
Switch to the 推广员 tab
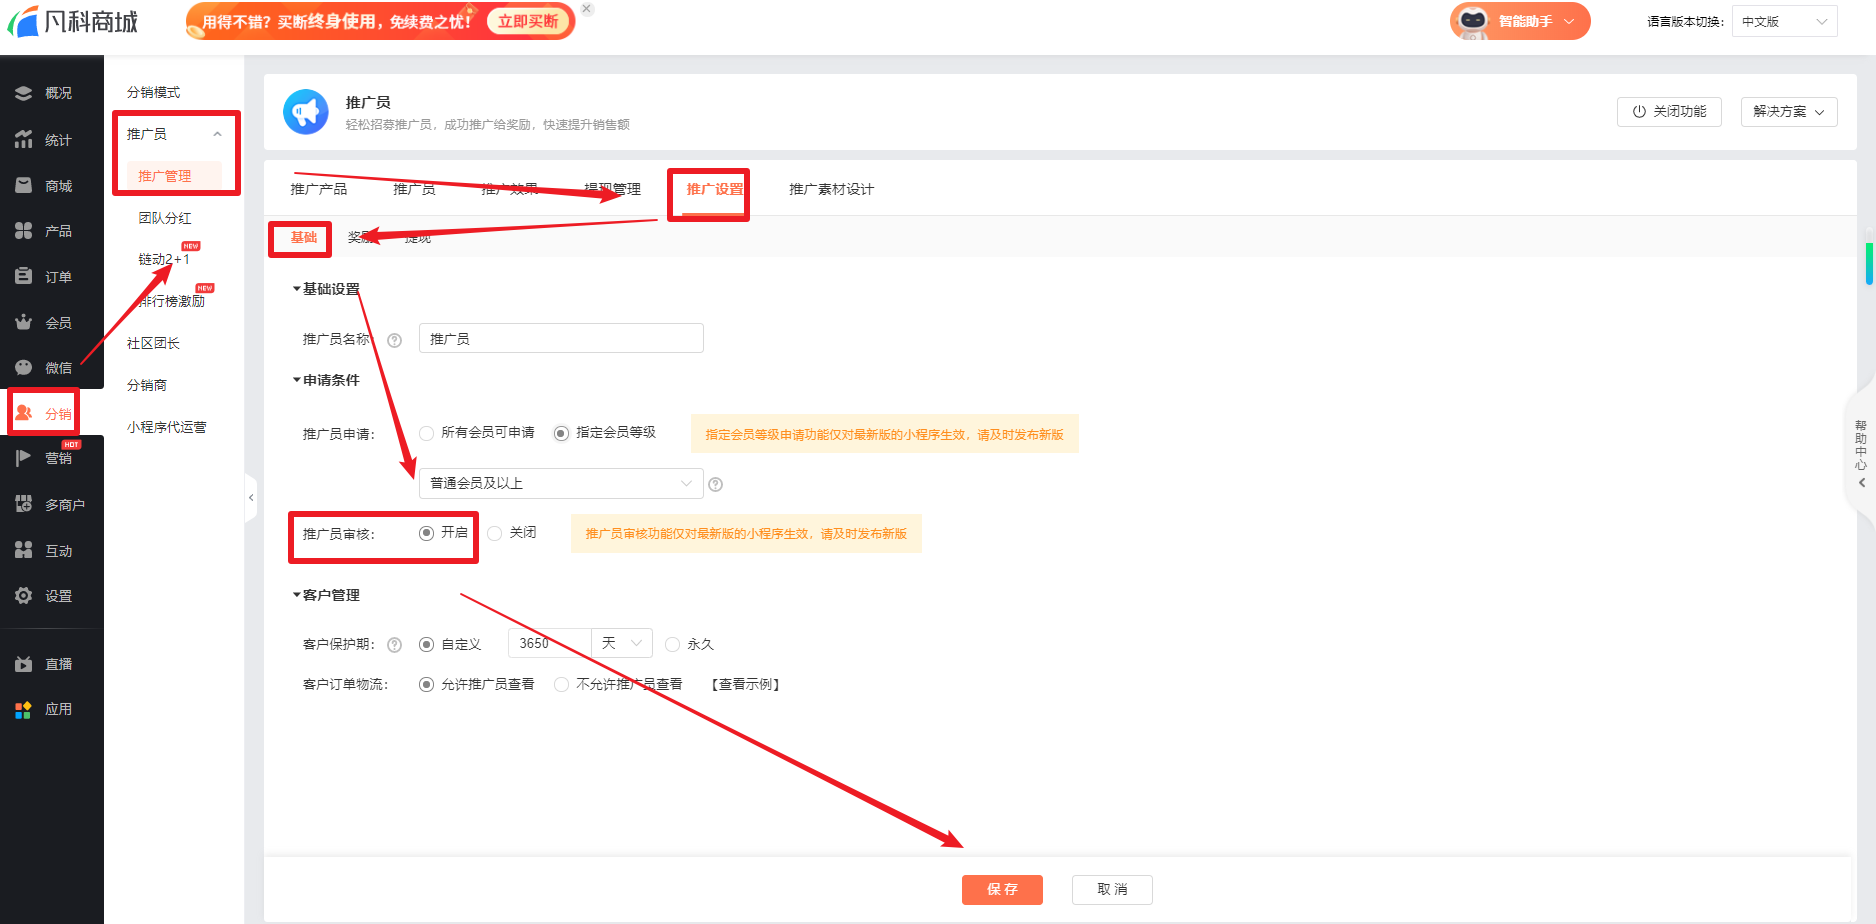(x=414, y=189)
